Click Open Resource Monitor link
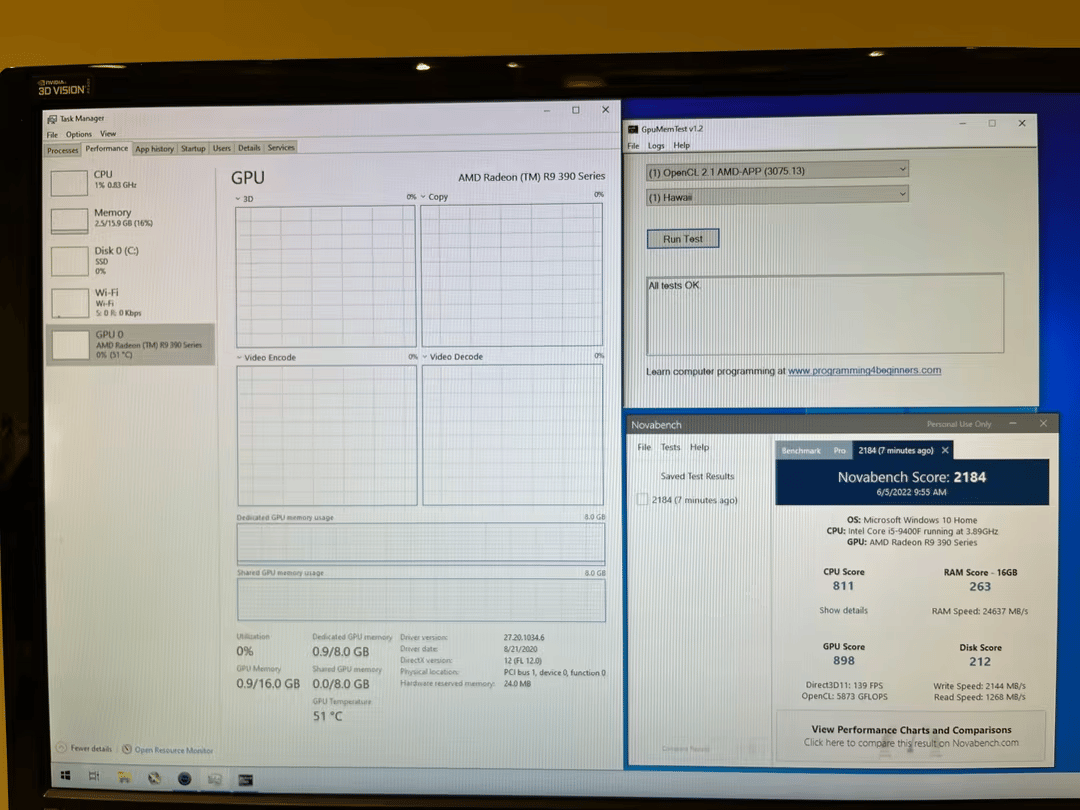The width and height of the screenshot is (1080, 810). tap(173, 750)
